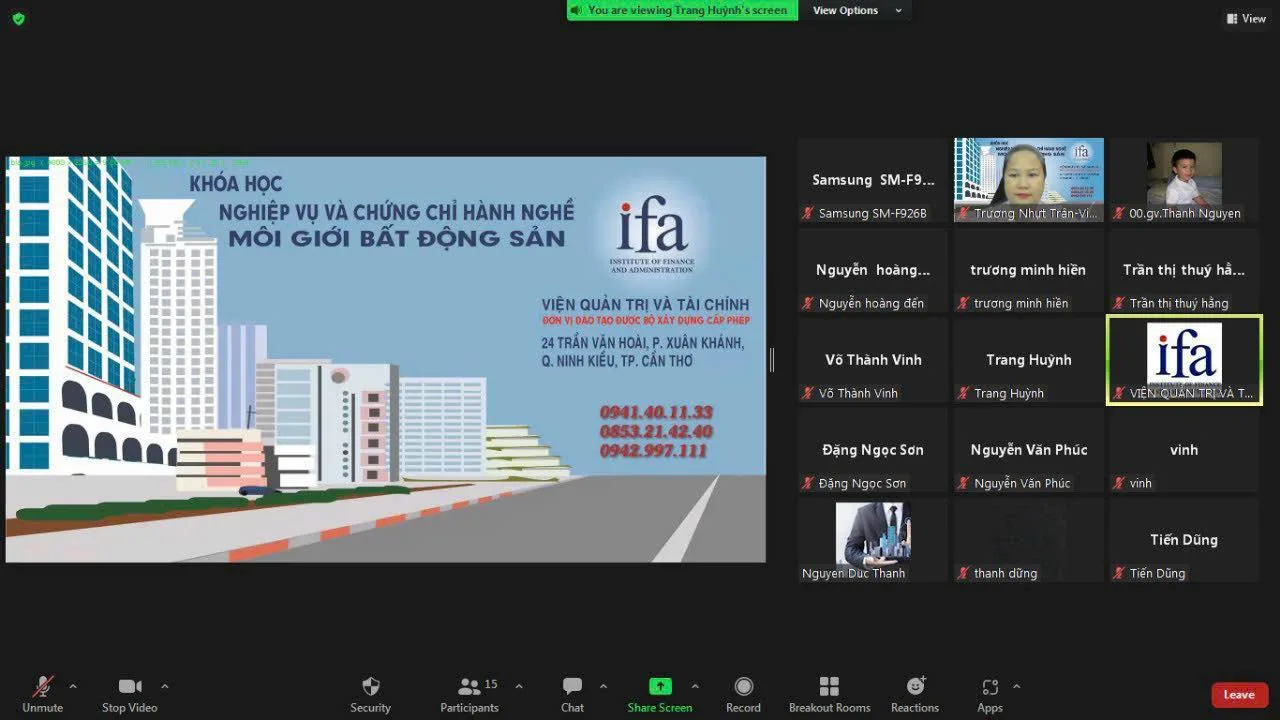Click muted mic icon on 00.gv.Thanh Nguyen tile
Image resolution: width=1280 pixels, height=720 pixels.
click(1119, 213)
